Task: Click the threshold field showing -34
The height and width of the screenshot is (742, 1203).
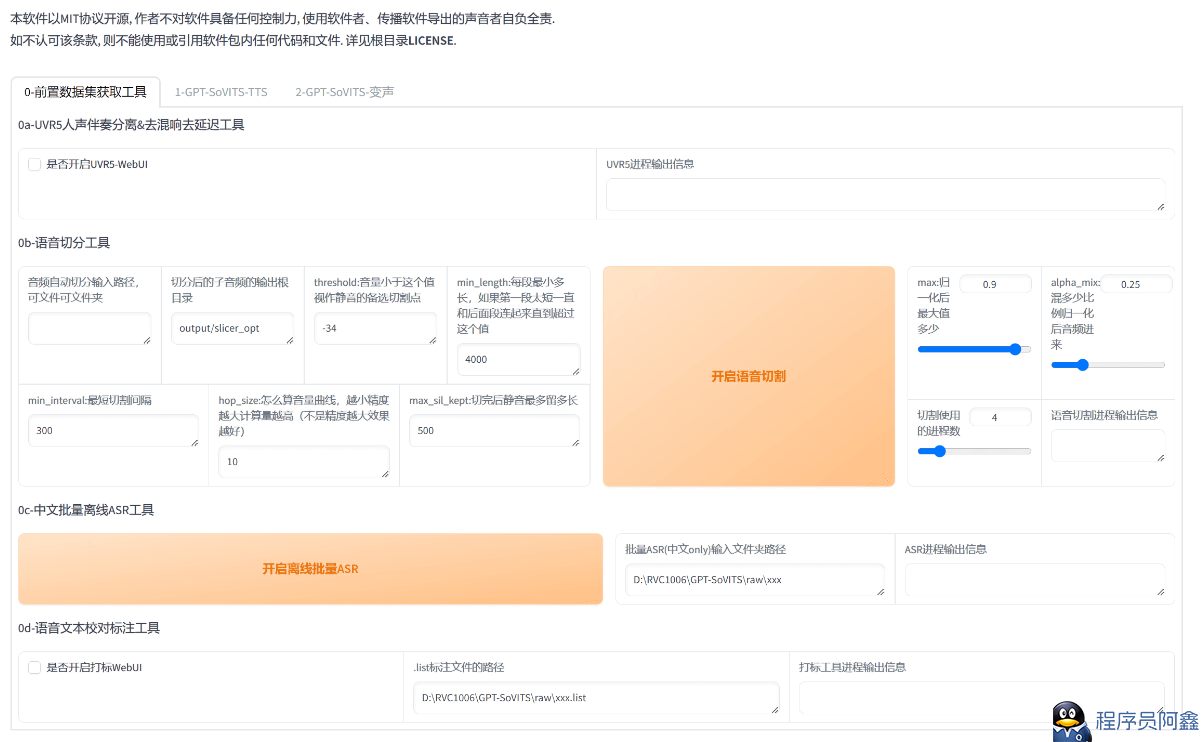Action: [x=375, y=329]
